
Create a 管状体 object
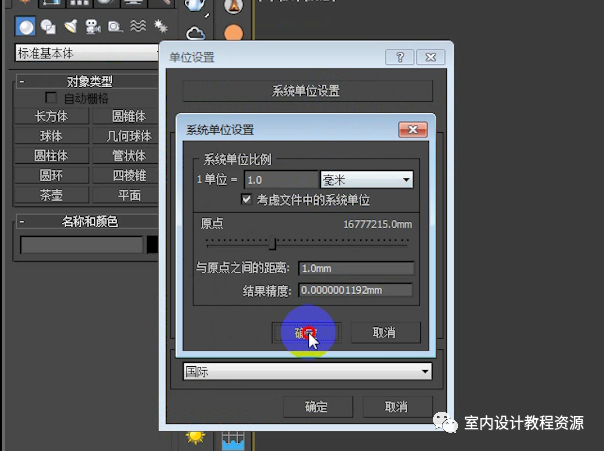(x=126, y=156)
